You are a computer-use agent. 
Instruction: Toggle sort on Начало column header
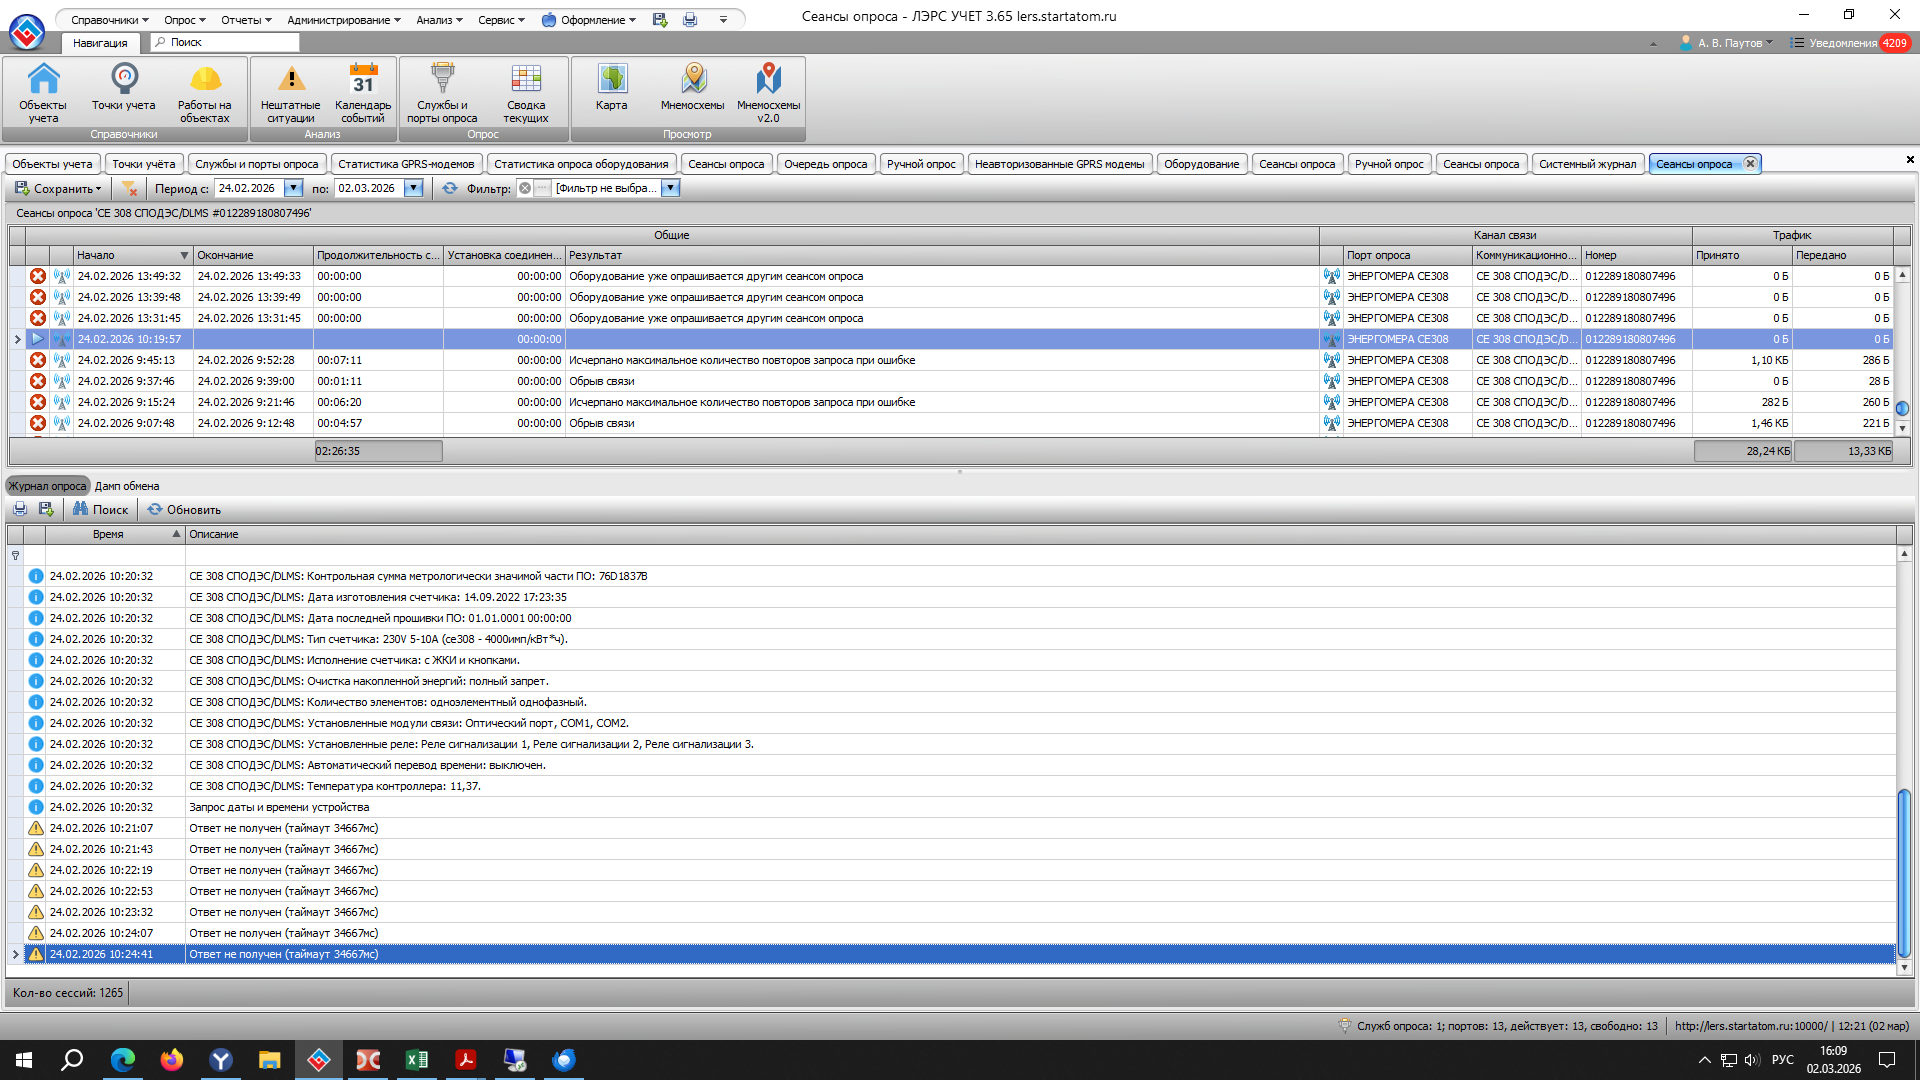[x=130, y=255]
